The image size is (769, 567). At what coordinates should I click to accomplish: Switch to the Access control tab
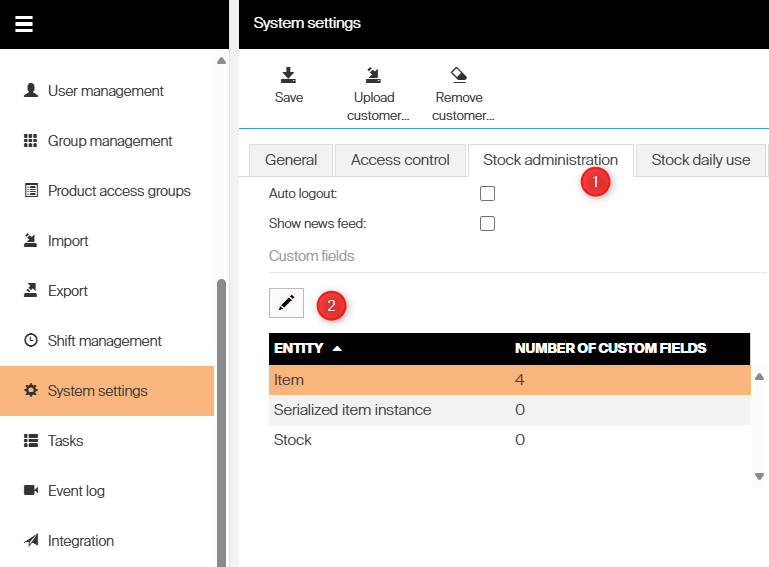click(400, 160)
